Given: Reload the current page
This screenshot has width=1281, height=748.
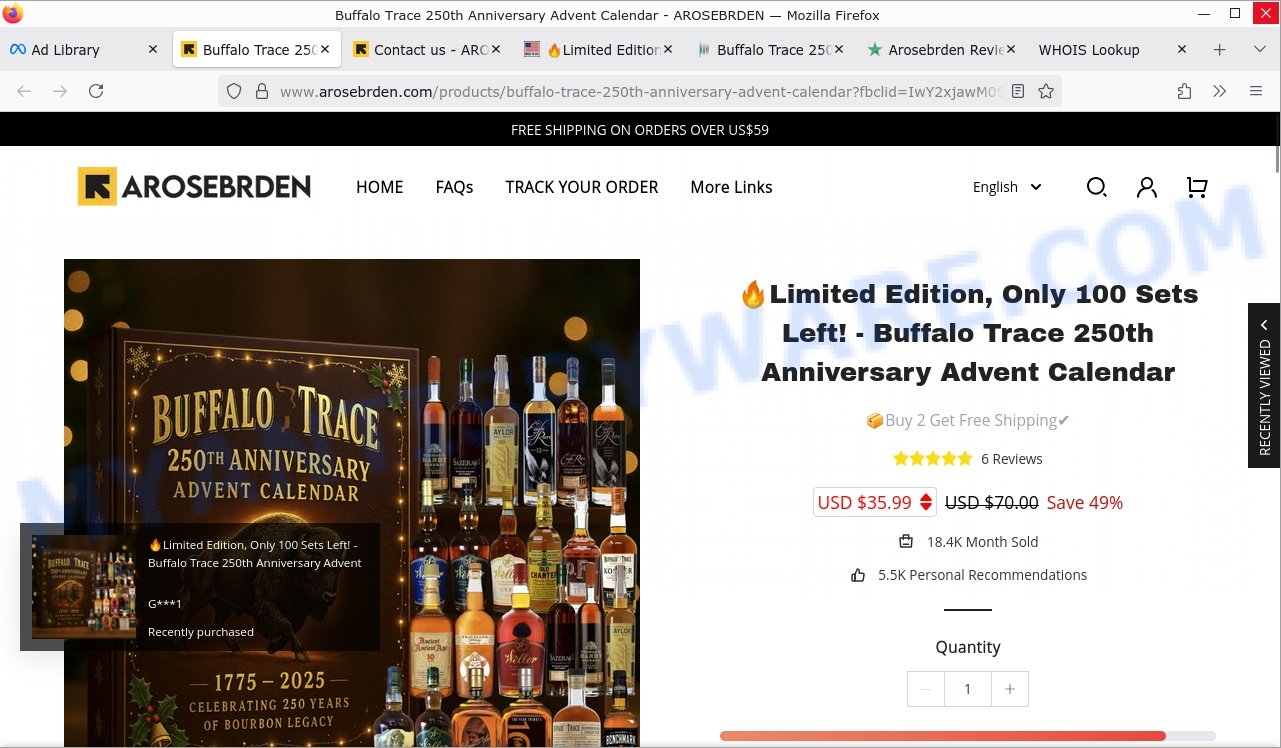Looking at the screenshot, I should (x=96, y=91).
